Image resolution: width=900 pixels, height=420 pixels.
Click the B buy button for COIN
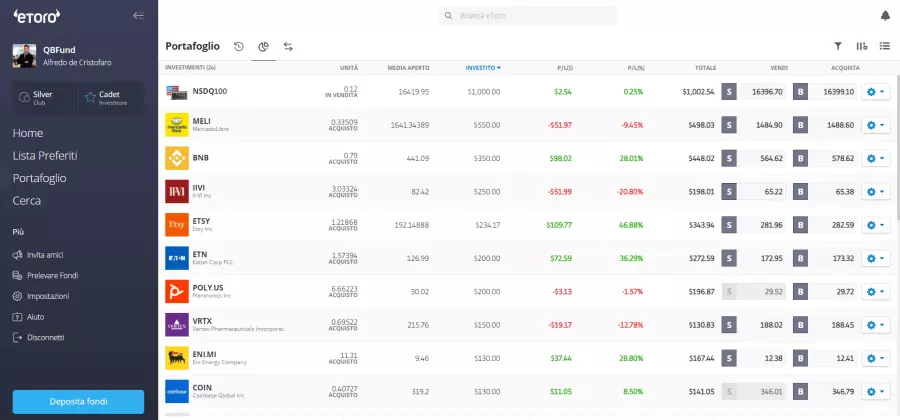(x=800, y=391)
